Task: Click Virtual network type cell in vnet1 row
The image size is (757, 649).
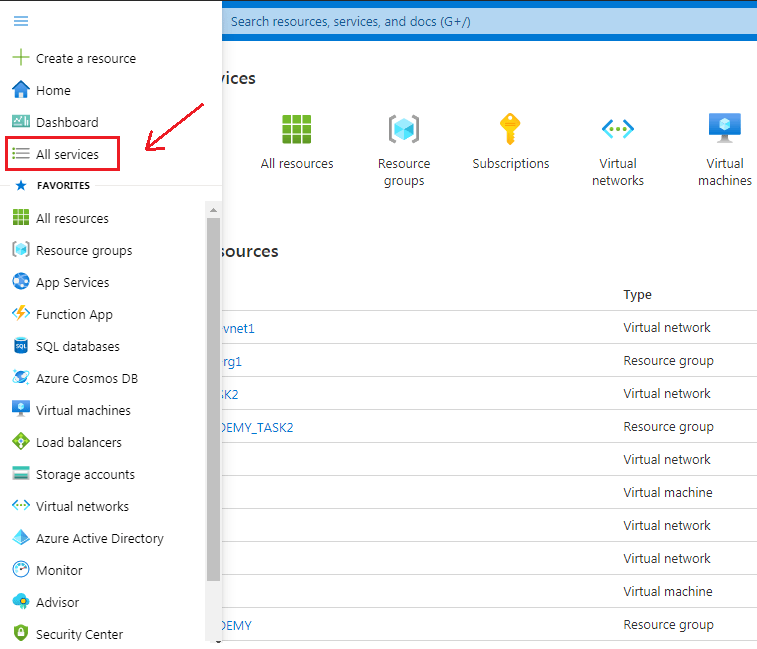Action: [667, 327]
